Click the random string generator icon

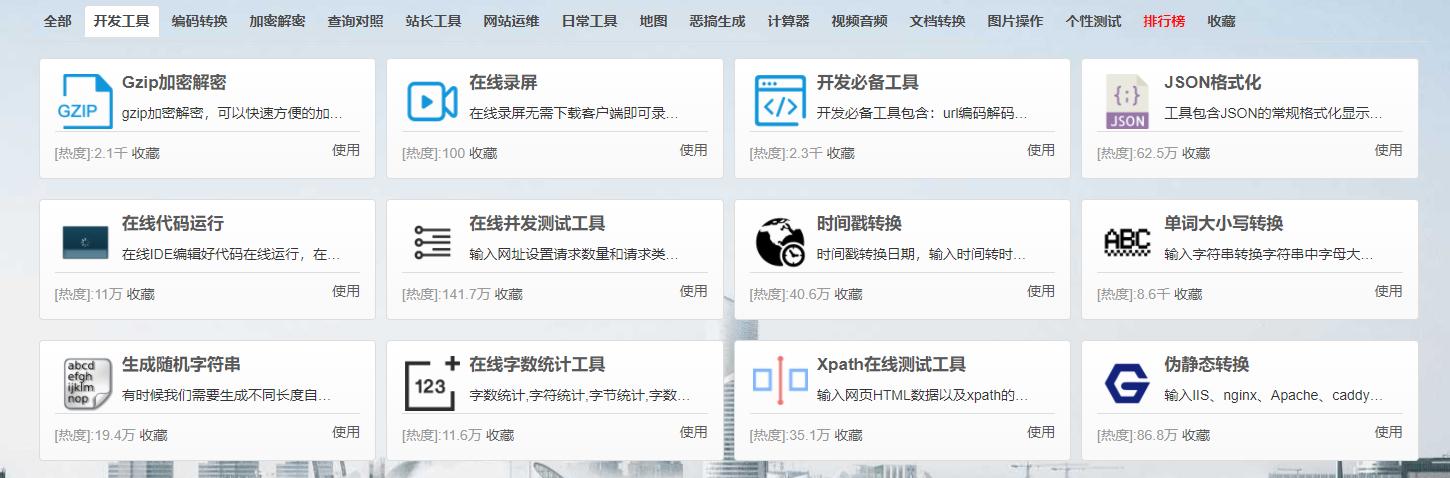(85, 384)
